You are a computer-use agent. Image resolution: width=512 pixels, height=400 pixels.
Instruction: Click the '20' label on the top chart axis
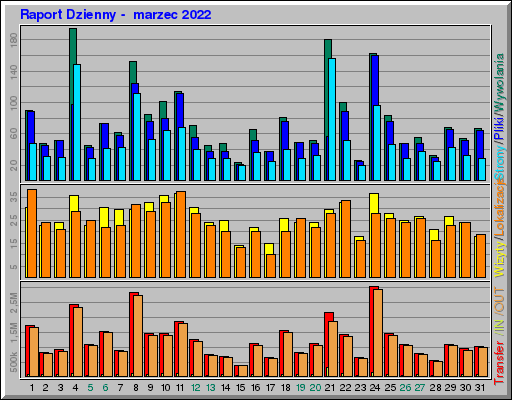coord(14,165)
